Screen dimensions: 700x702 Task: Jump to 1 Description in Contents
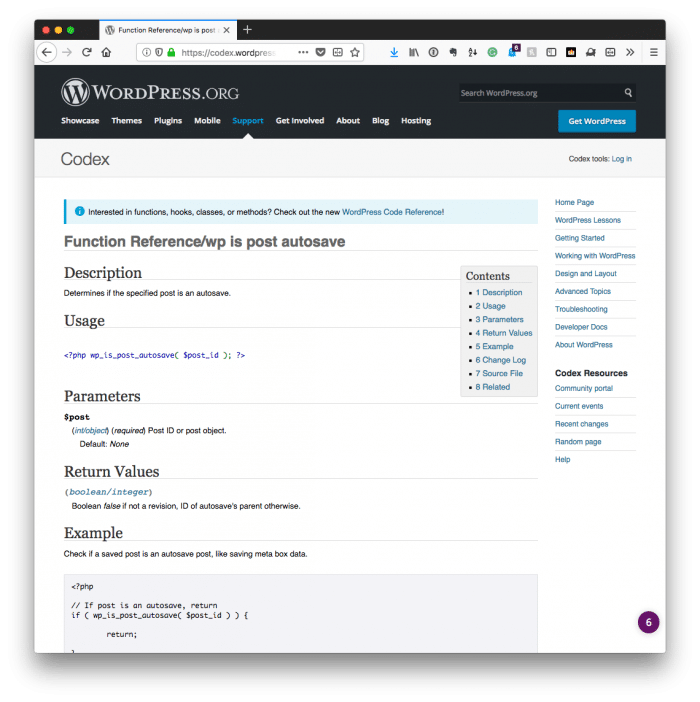tap(499, 292)
